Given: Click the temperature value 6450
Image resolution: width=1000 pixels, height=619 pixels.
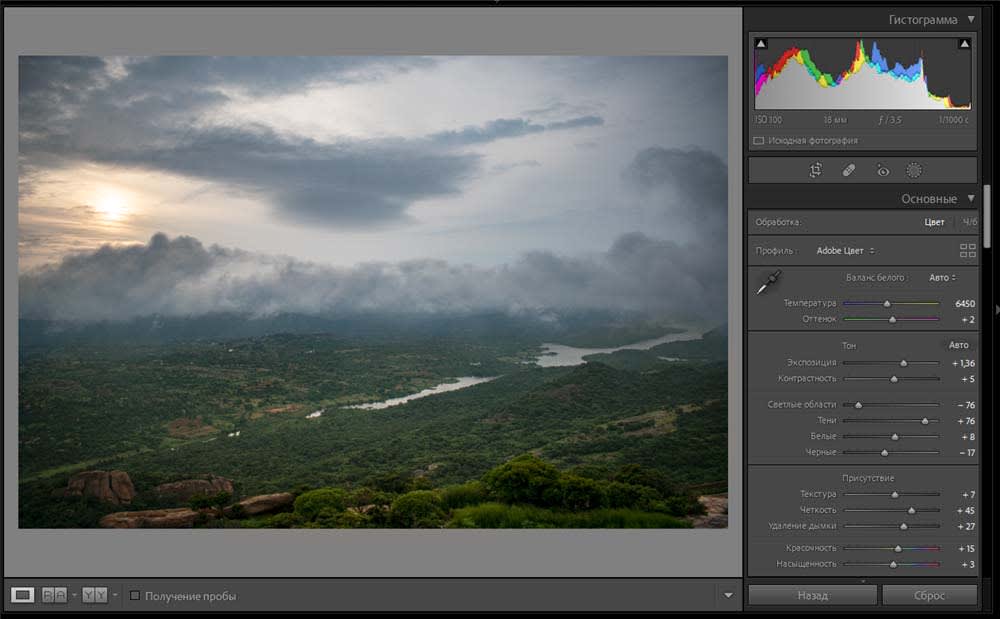Looking at the screenshot, I should click(x=965, y=303).
